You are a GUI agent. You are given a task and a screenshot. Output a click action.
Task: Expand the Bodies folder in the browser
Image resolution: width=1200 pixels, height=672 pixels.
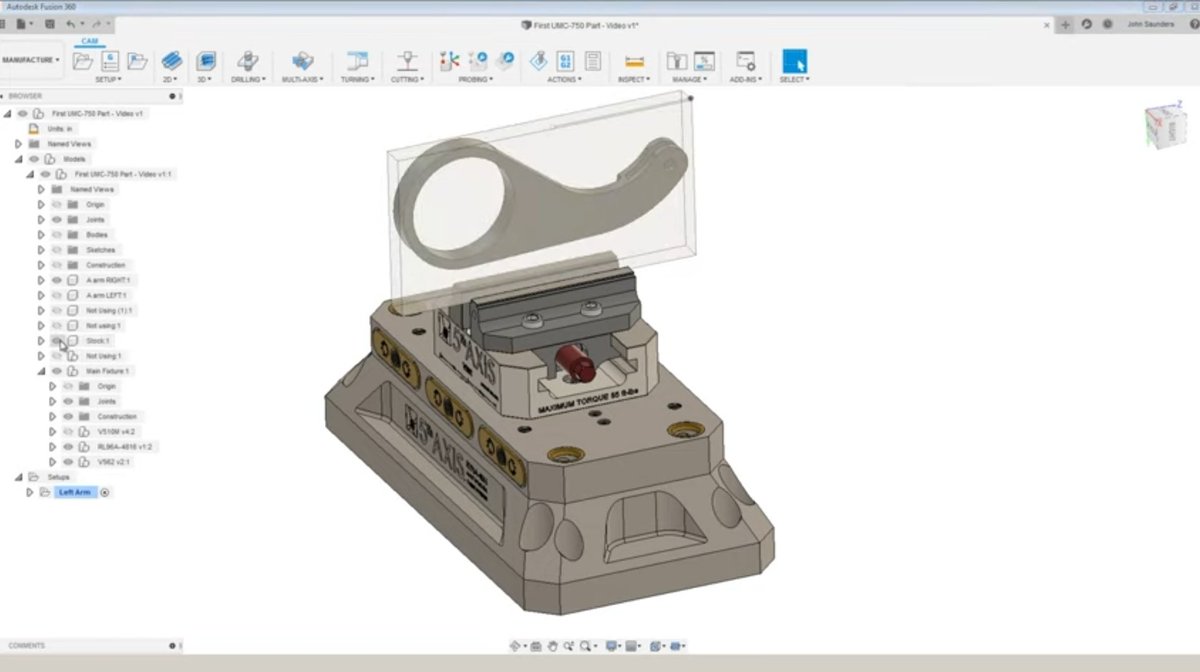click(x=42, y=234)
